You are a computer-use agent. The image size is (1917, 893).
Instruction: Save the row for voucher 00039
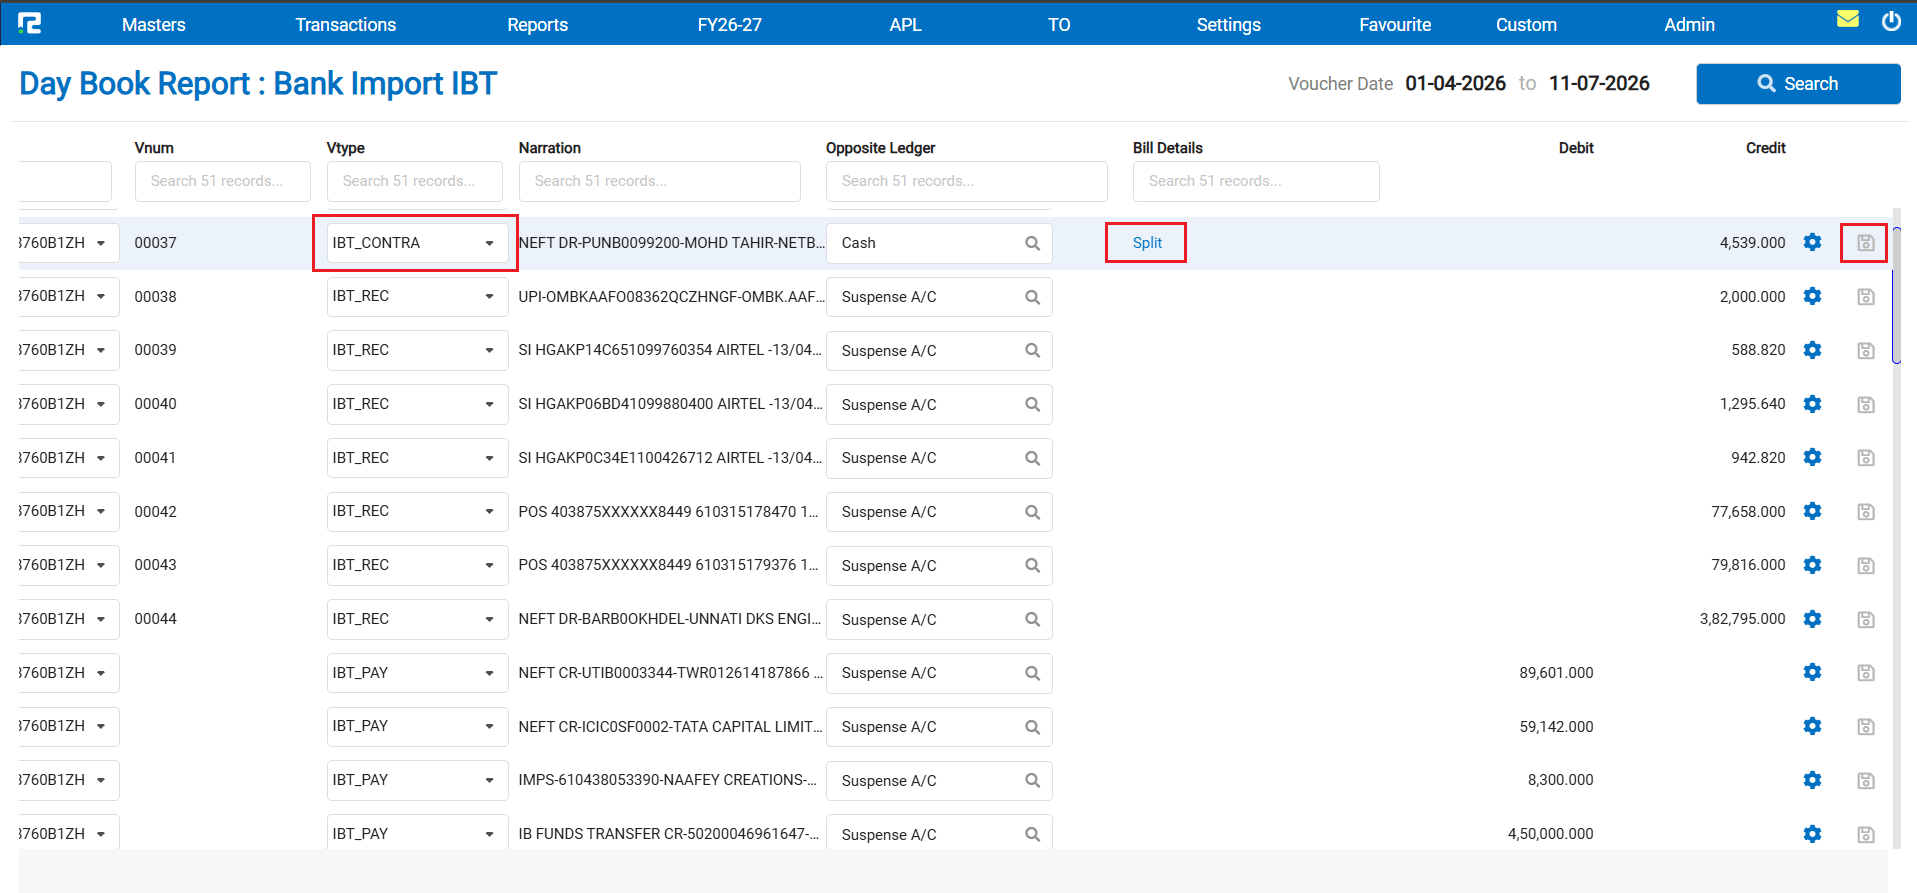pos(1865,351)
